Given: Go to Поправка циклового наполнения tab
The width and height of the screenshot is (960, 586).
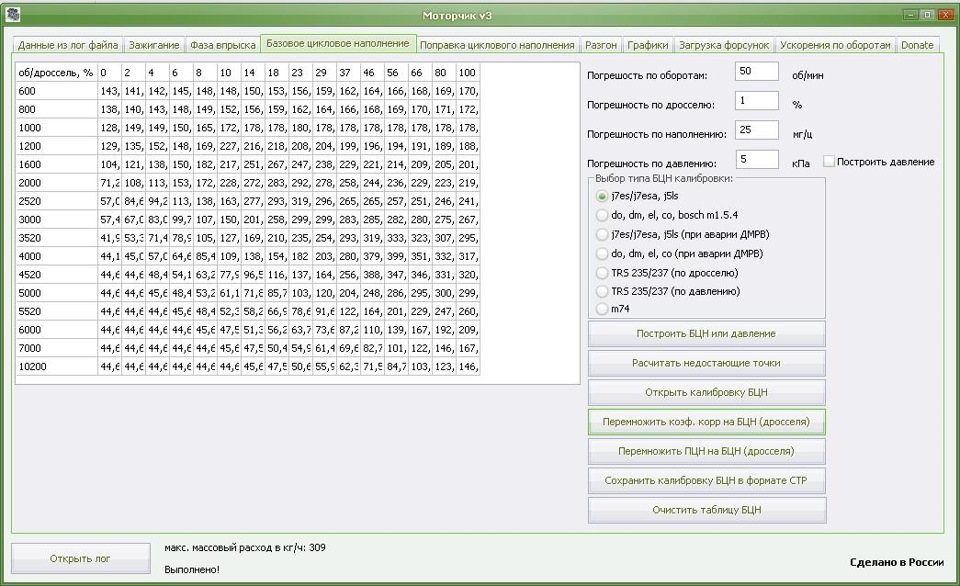Looking at the screenshot, I should pos(497,45).
